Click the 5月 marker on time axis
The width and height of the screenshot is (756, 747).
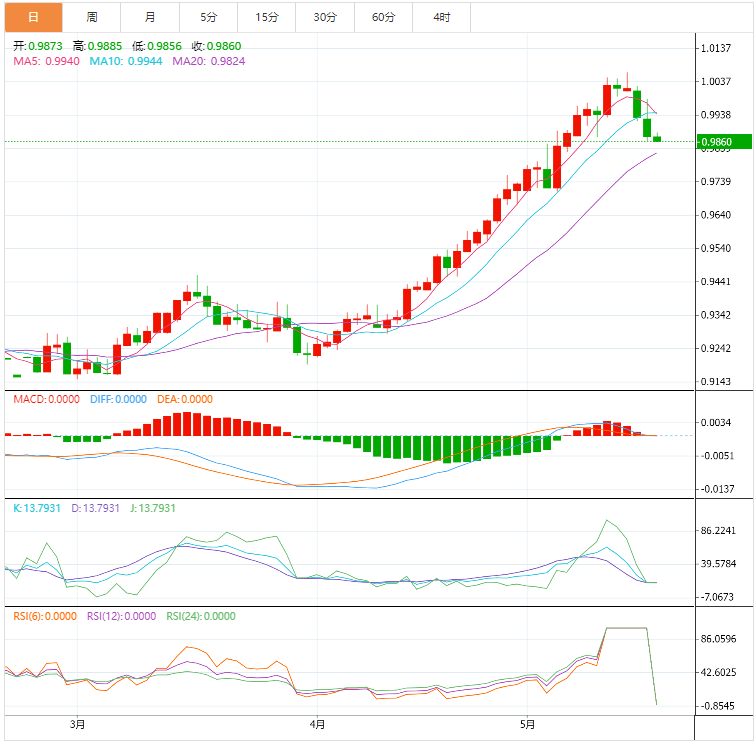point(527,723)
